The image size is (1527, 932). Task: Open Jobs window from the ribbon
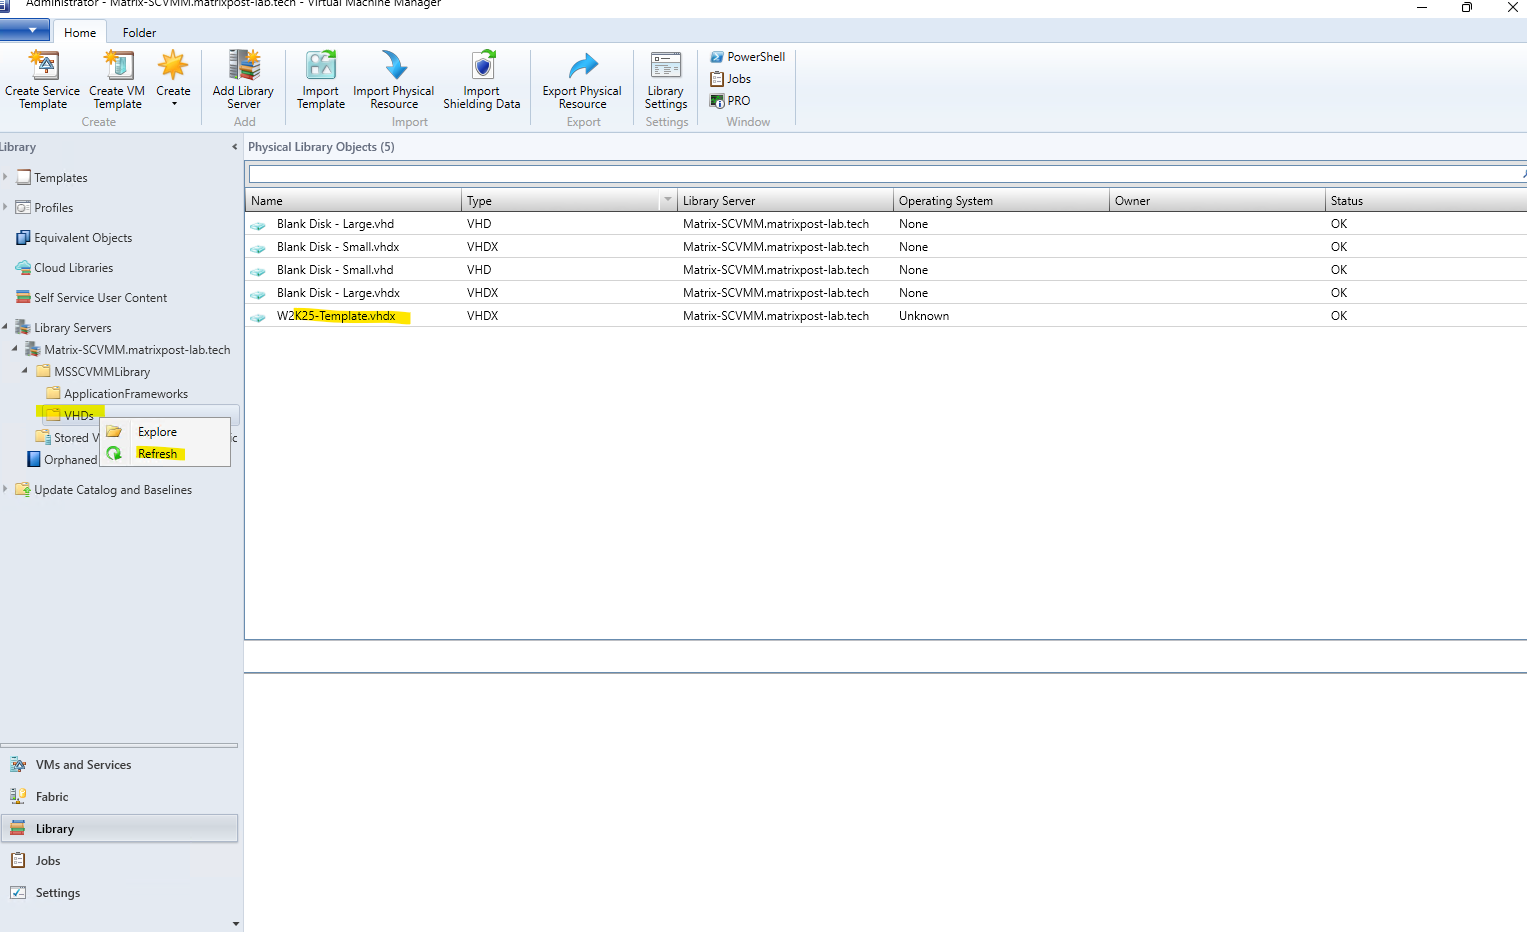click(x=731, y=79)
